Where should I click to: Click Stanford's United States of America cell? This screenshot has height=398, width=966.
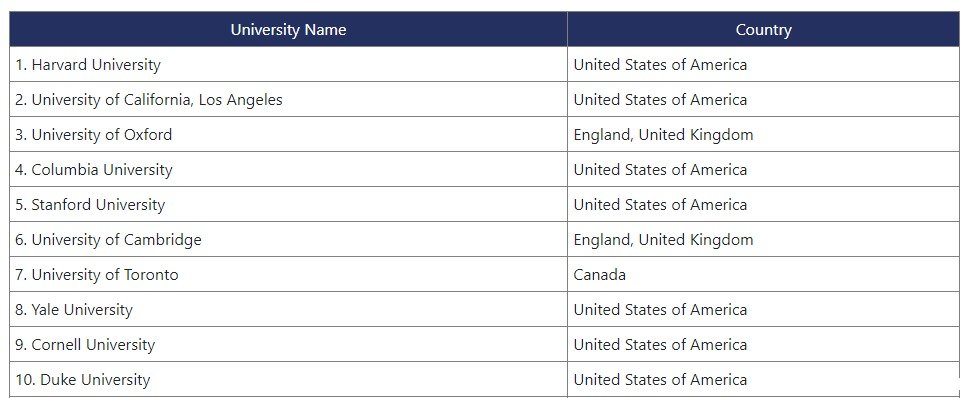[763, 205]
